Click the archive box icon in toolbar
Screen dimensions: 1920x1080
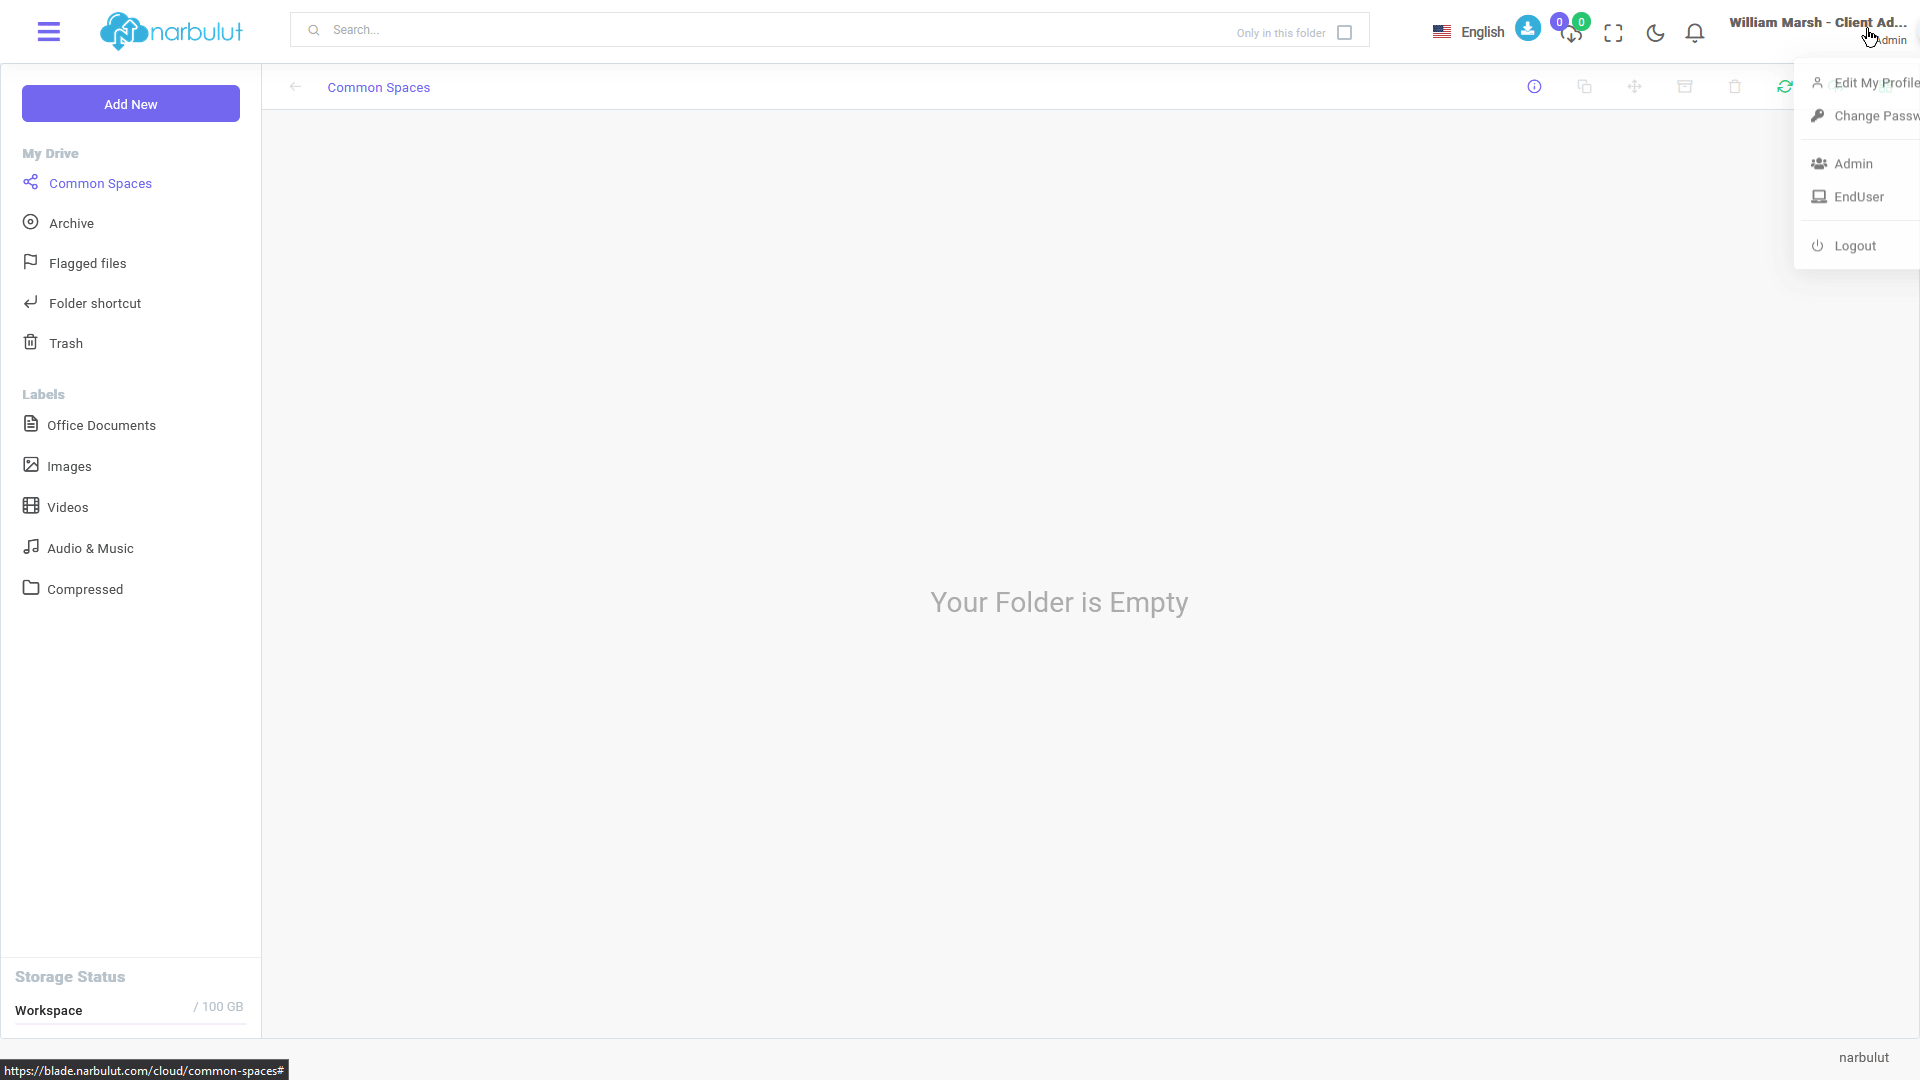(x=1684, y=87)
